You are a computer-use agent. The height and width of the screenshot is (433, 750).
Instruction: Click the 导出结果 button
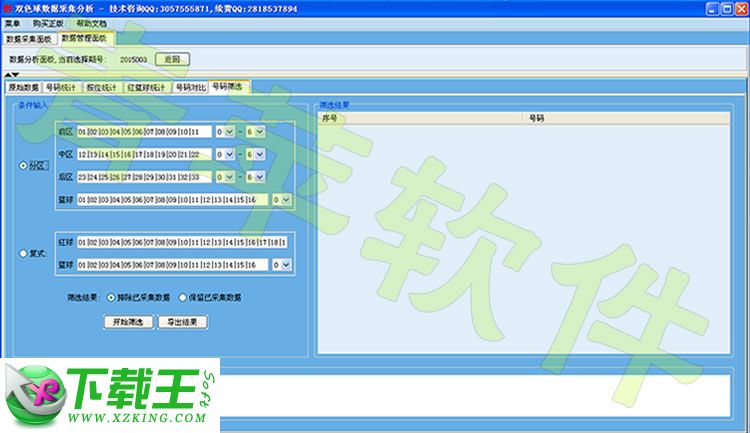pyautogui.click(x=182, y=322)
